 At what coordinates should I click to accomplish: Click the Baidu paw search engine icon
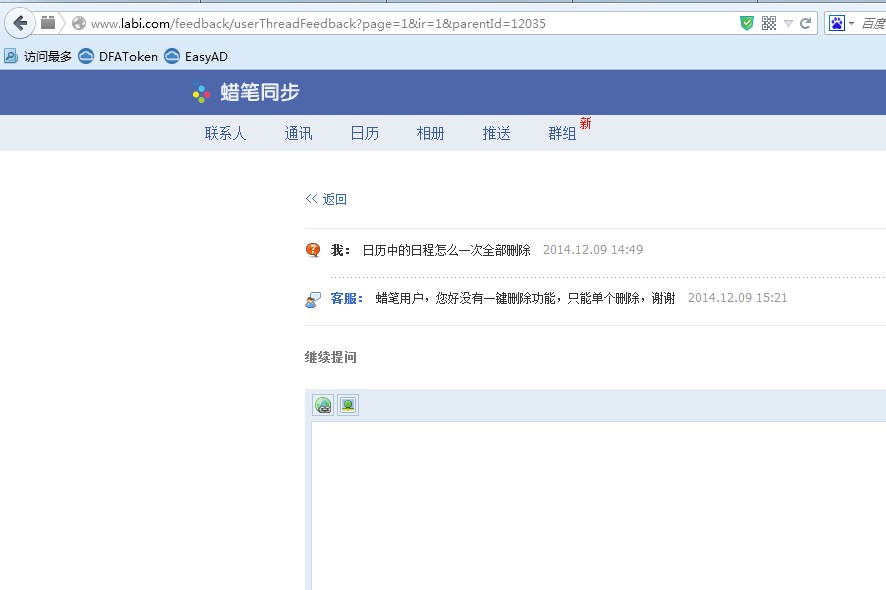tap(836, 23)
